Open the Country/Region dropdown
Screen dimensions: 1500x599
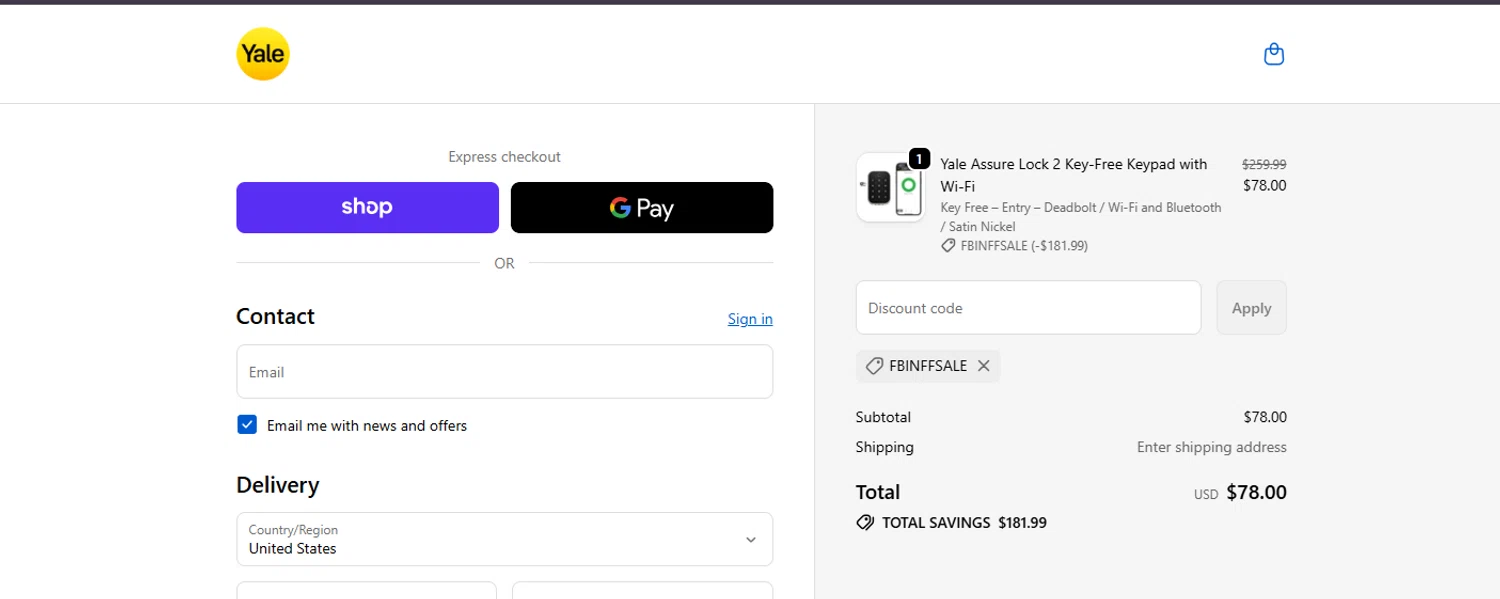coord(504,539)
